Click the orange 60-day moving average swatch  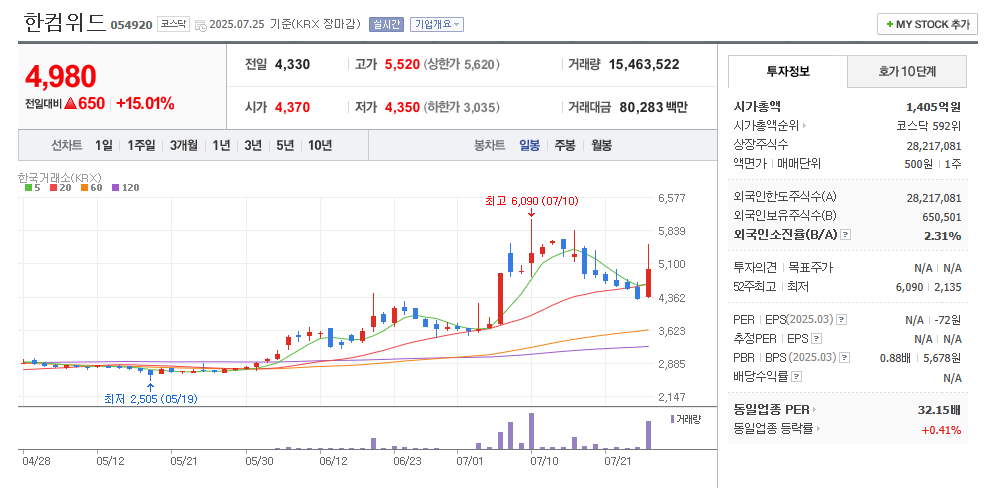click(83, 188)
